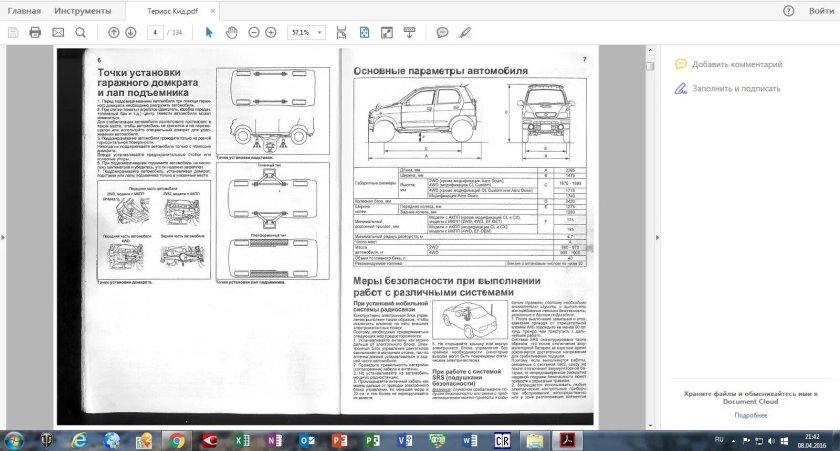The height and width of the screenshot is (451, 840).
Task: Select the arrow selection tool
Action: click(x=209, y=32)
